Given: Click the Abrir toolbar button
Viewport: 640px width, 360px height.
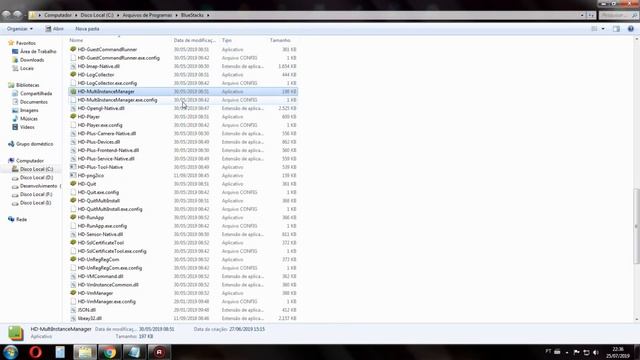Looking at the screenshot, I should (54, 29).
